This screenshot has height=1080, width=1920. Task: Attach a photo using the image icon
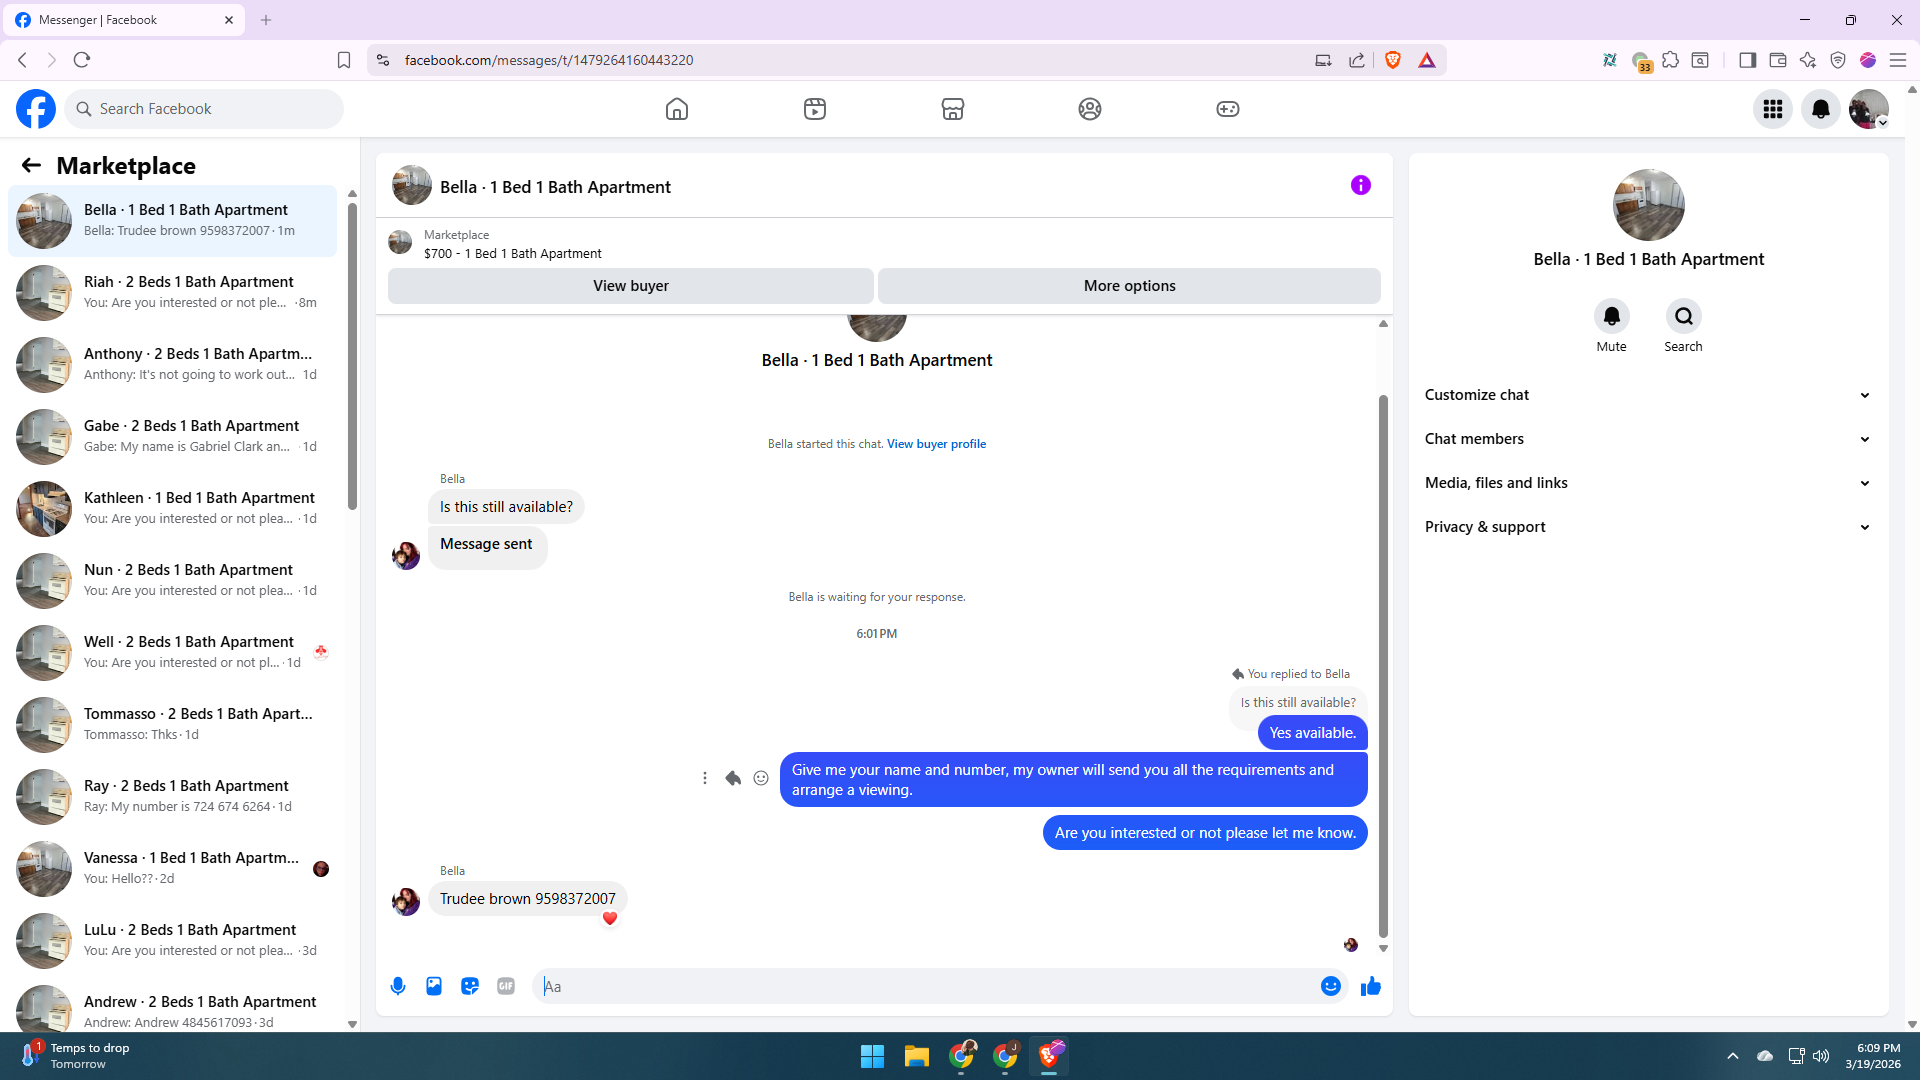pos(434,986)
